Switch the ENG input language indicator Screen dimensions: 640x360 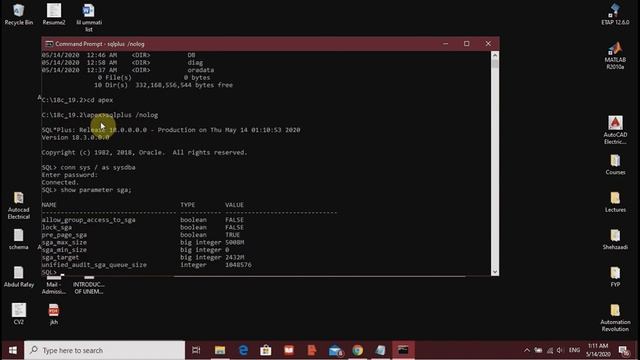click(574, 350)
